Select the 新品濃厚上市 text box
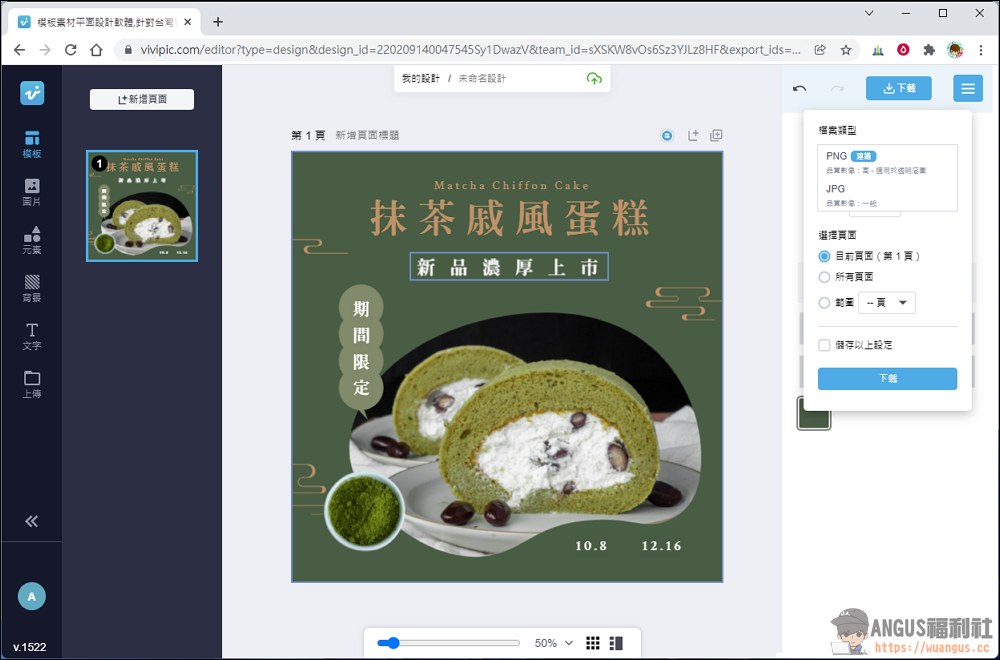This screenshot has height=660, width=1000. [509, 267]
